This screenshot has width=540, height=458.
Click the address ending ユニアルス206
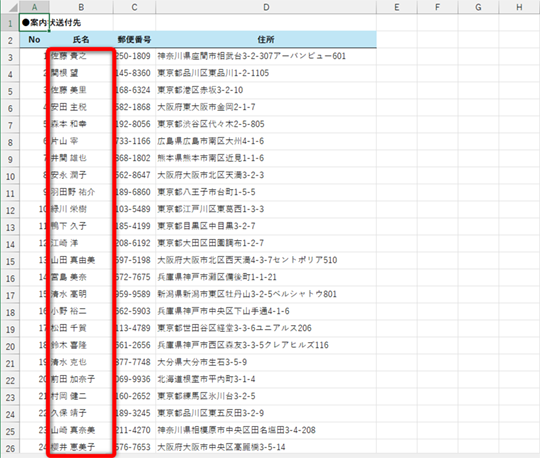tap(266, 329)
